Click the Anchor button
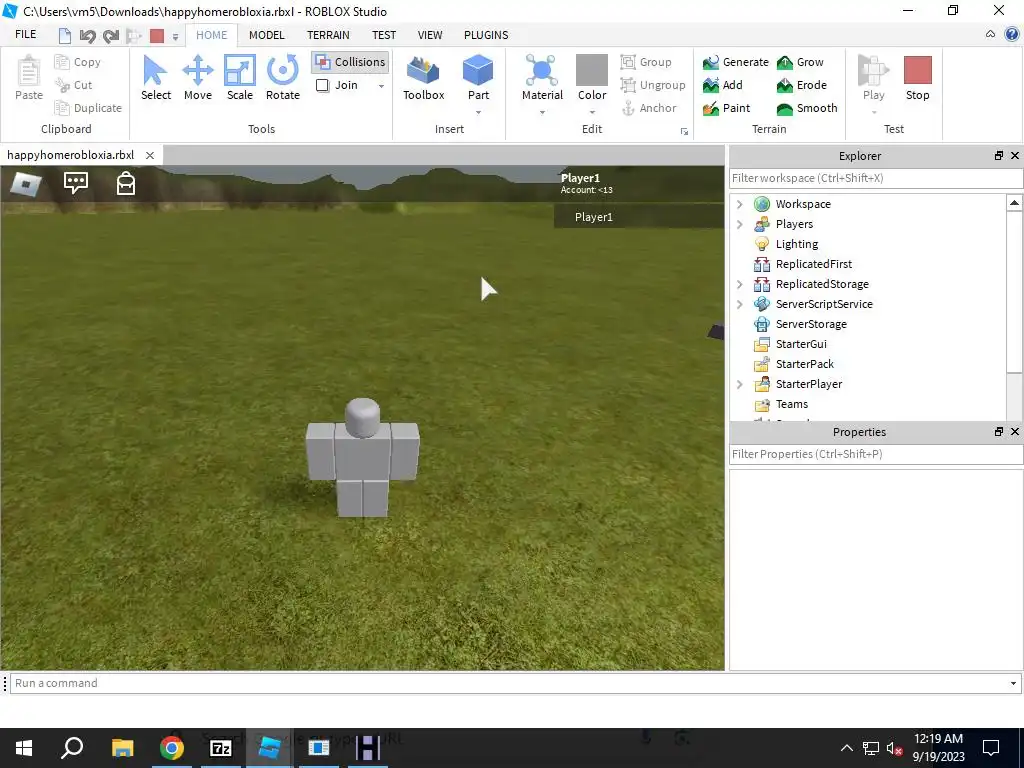This screenshot has height=768, width=1024. pos(648,108)
